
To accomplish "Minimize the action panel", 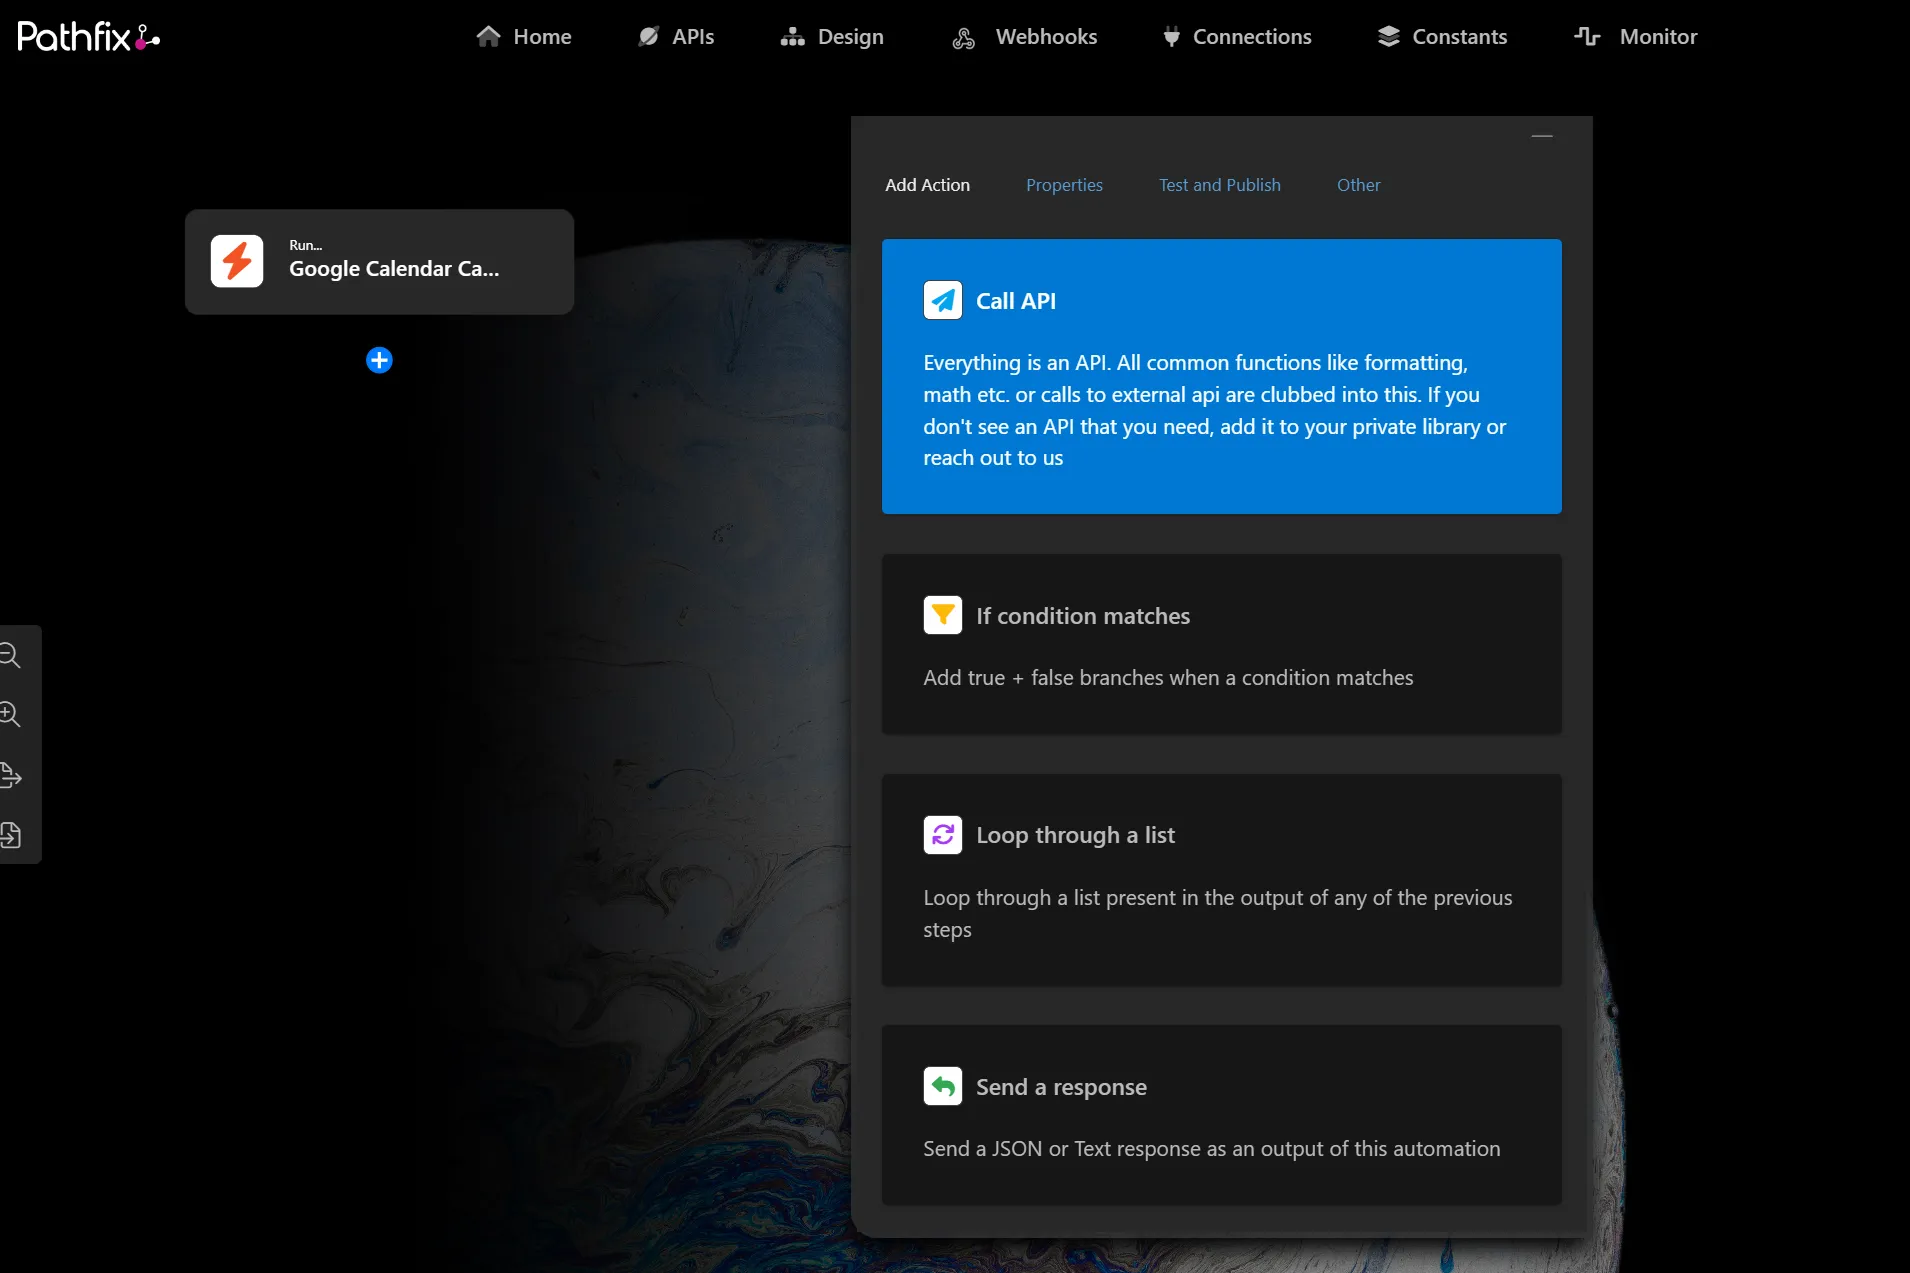I will pos(1542,136).
